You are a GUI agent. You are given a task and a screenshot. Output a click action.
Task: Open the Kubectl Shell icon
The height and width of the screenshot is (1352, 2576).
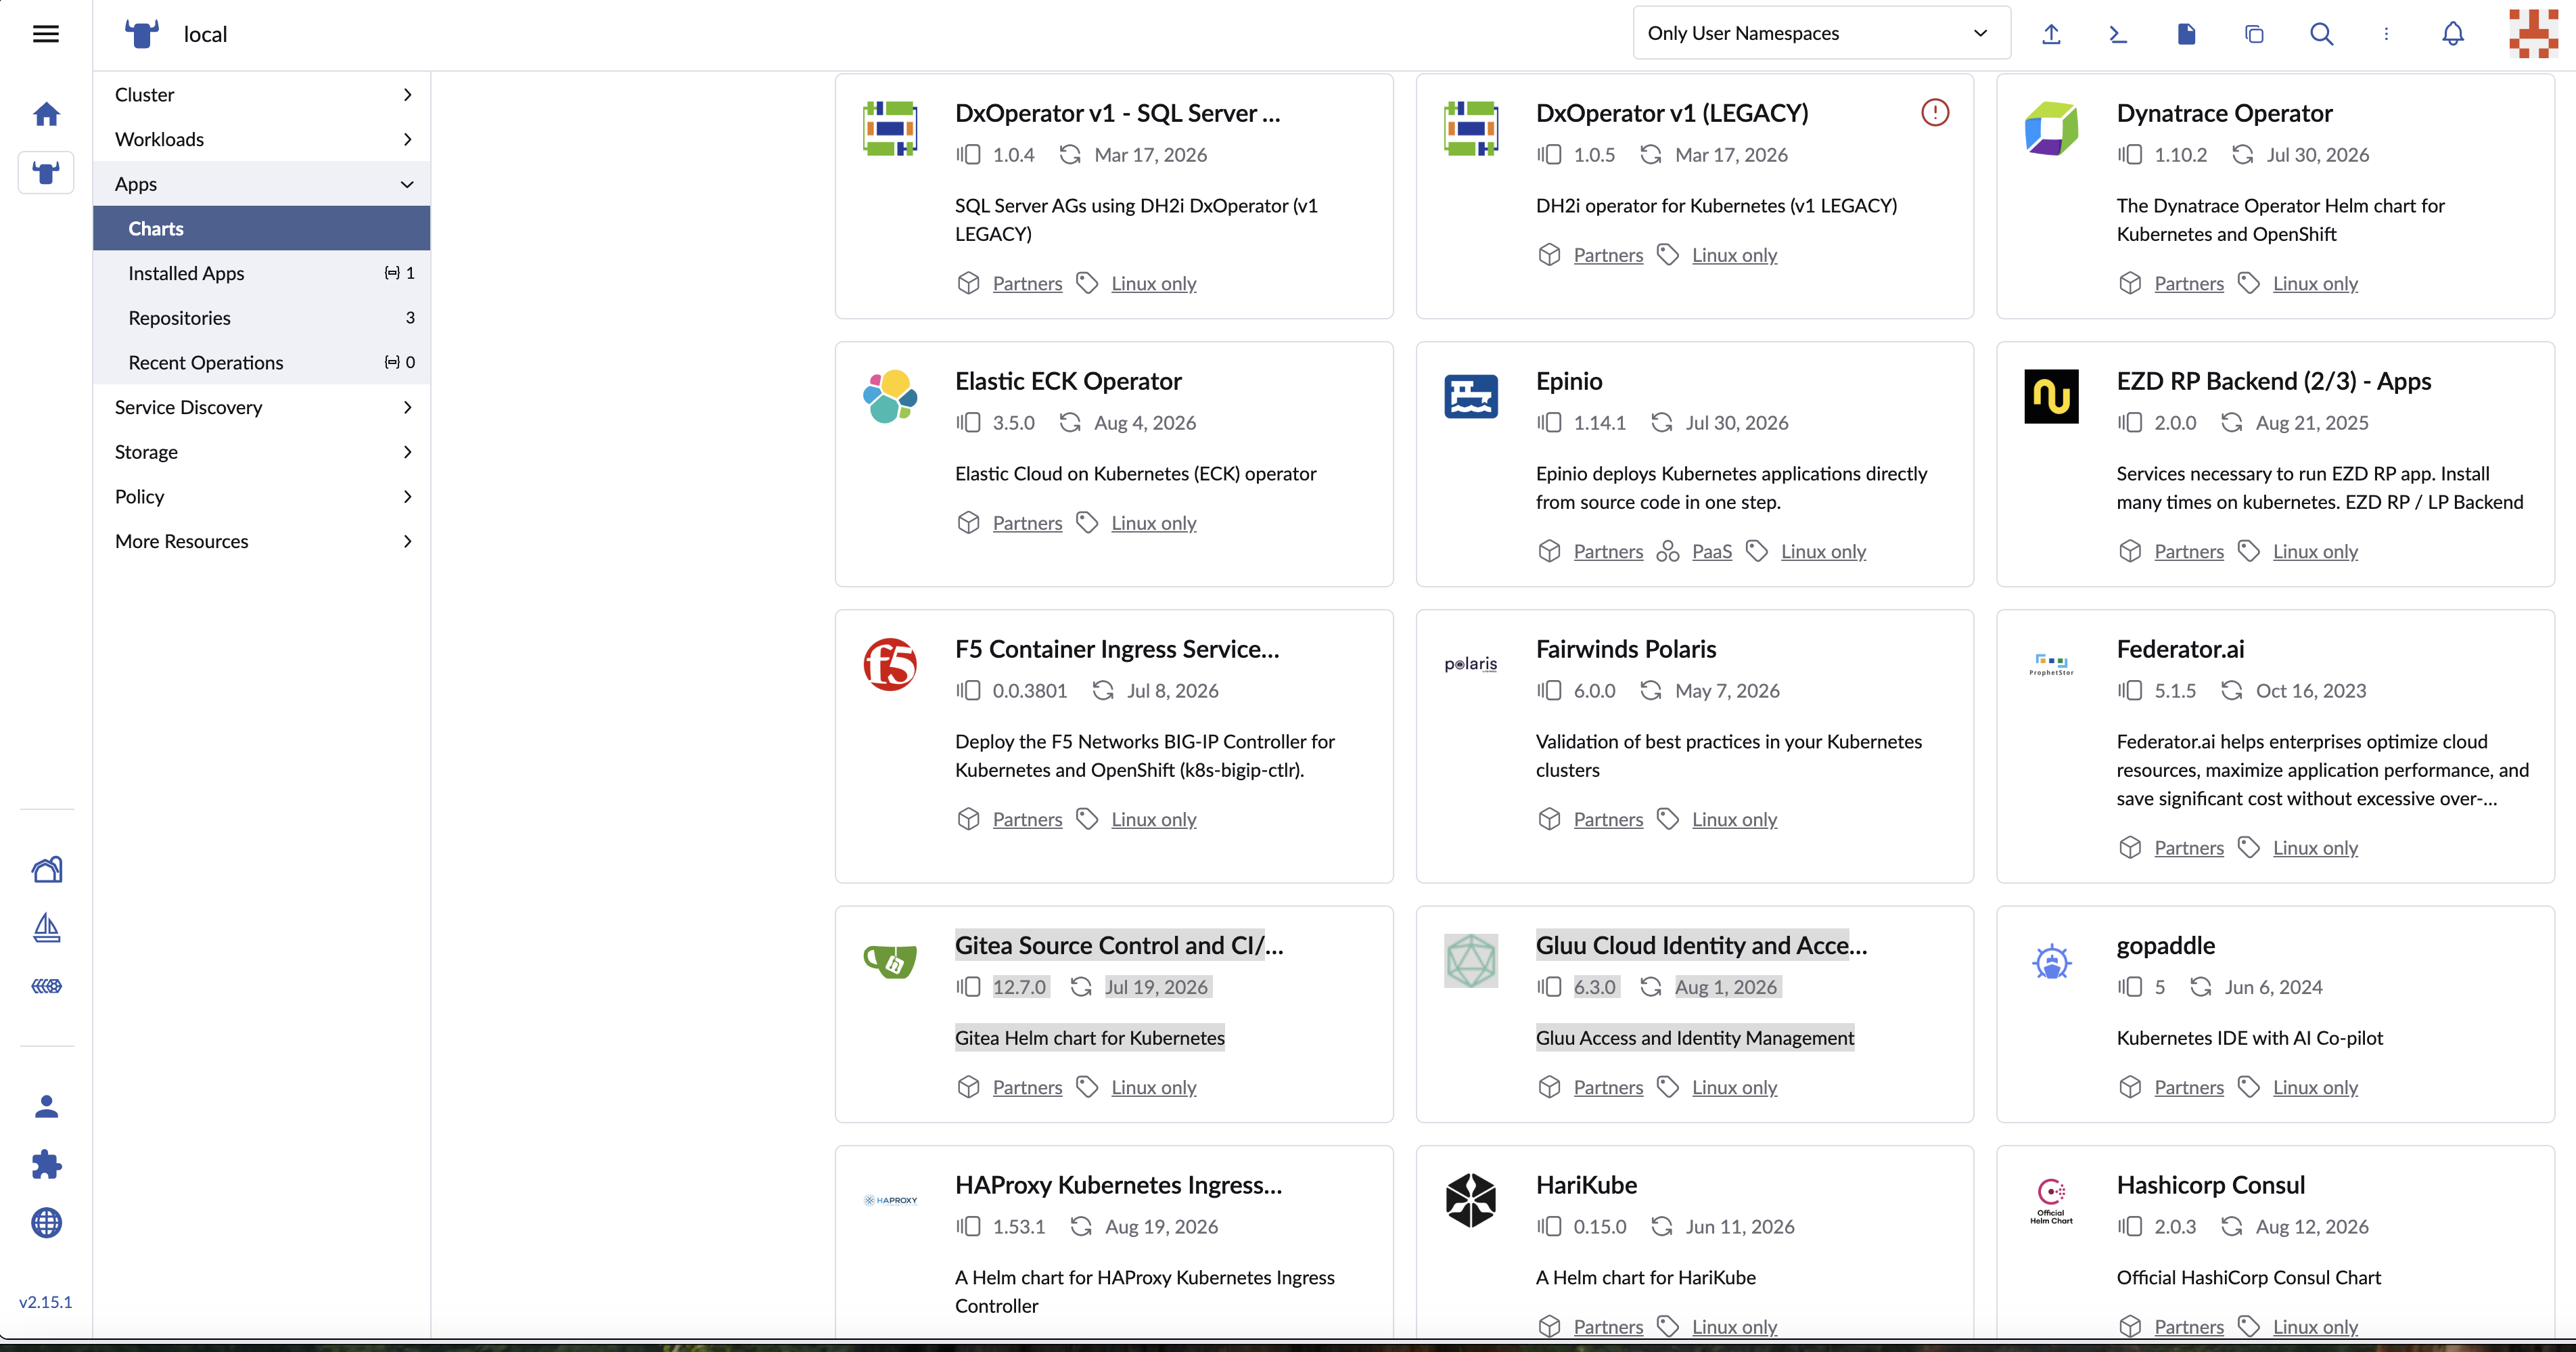coord(2118,34)
